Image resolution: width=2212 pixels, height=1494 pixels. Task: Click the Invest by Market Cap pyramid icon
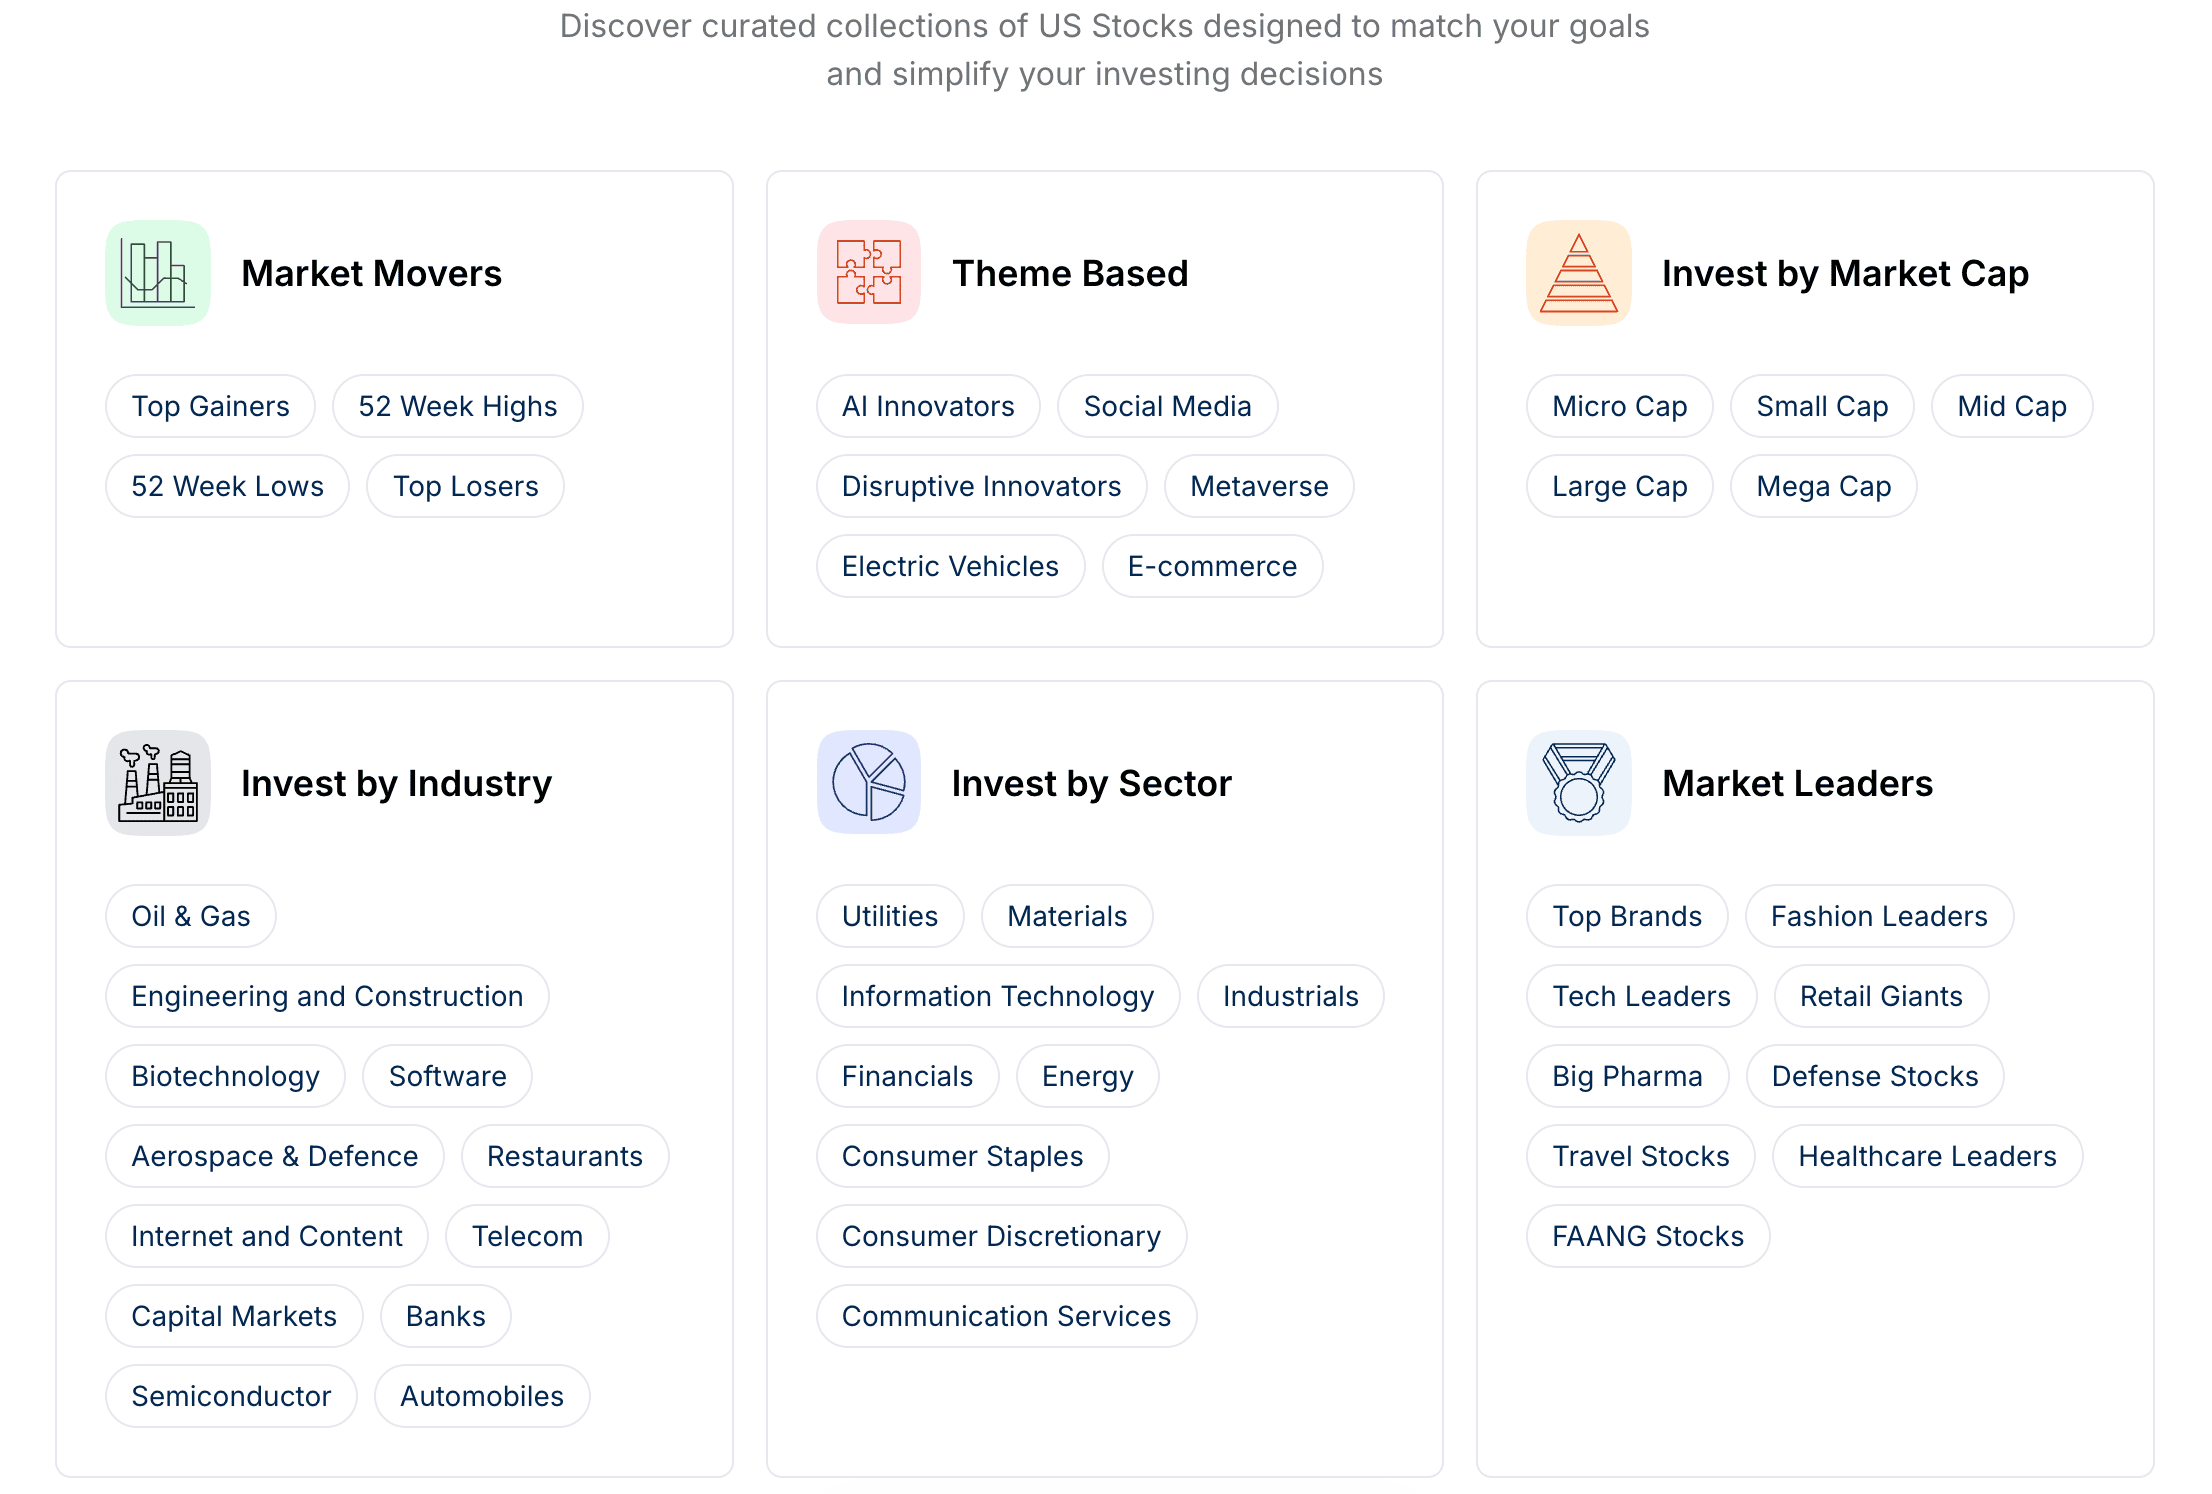point(1579,273)
